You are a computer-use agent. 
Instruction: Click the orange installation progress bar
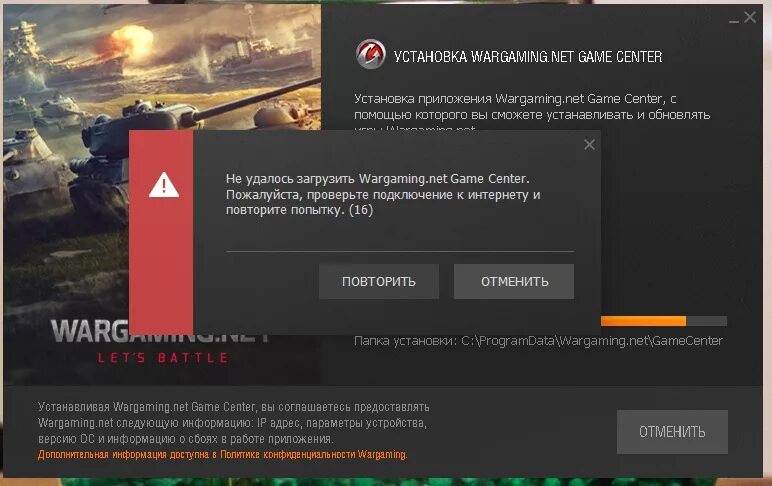point(663,321)
